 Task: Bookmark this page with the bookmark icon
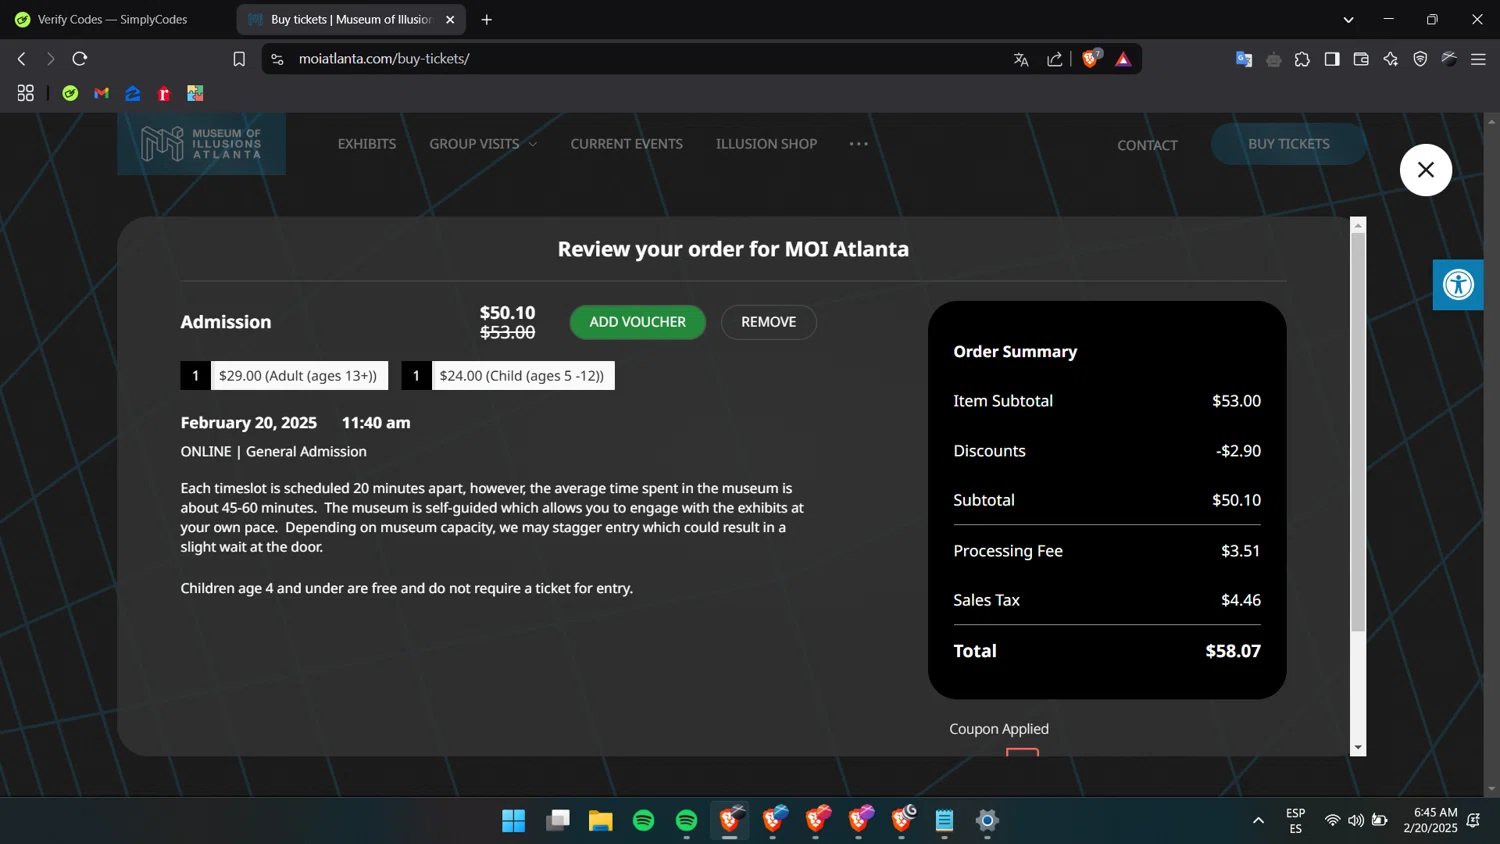(239, 59)
